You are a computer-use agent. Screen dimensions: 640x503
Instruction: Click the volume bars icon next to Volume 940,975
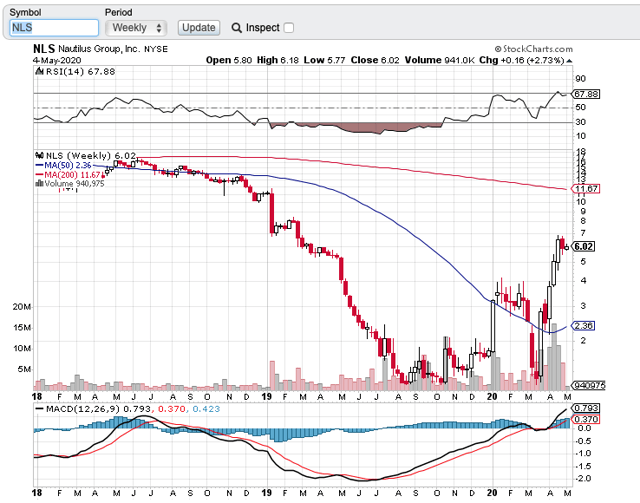coord(40,184)
